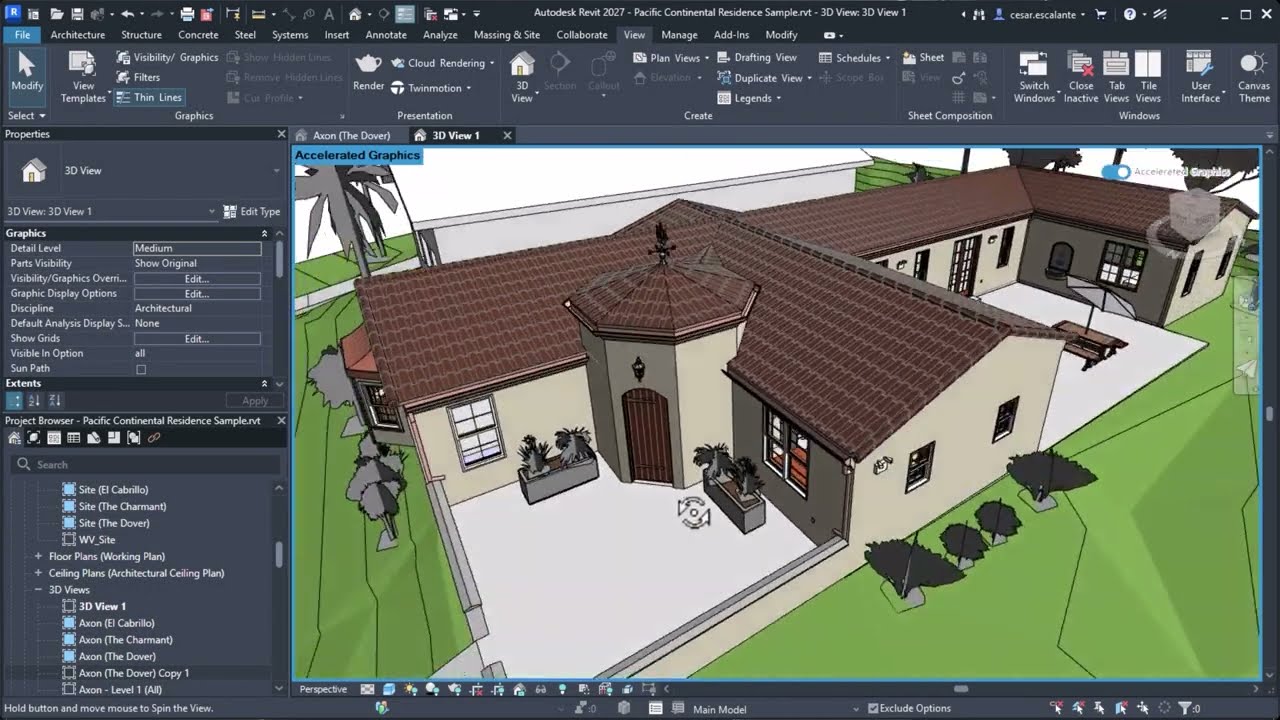
Task: Click the Text 'A' tool in the quick access toolbar
Action: pyautogui.click(x=329, y=14)
